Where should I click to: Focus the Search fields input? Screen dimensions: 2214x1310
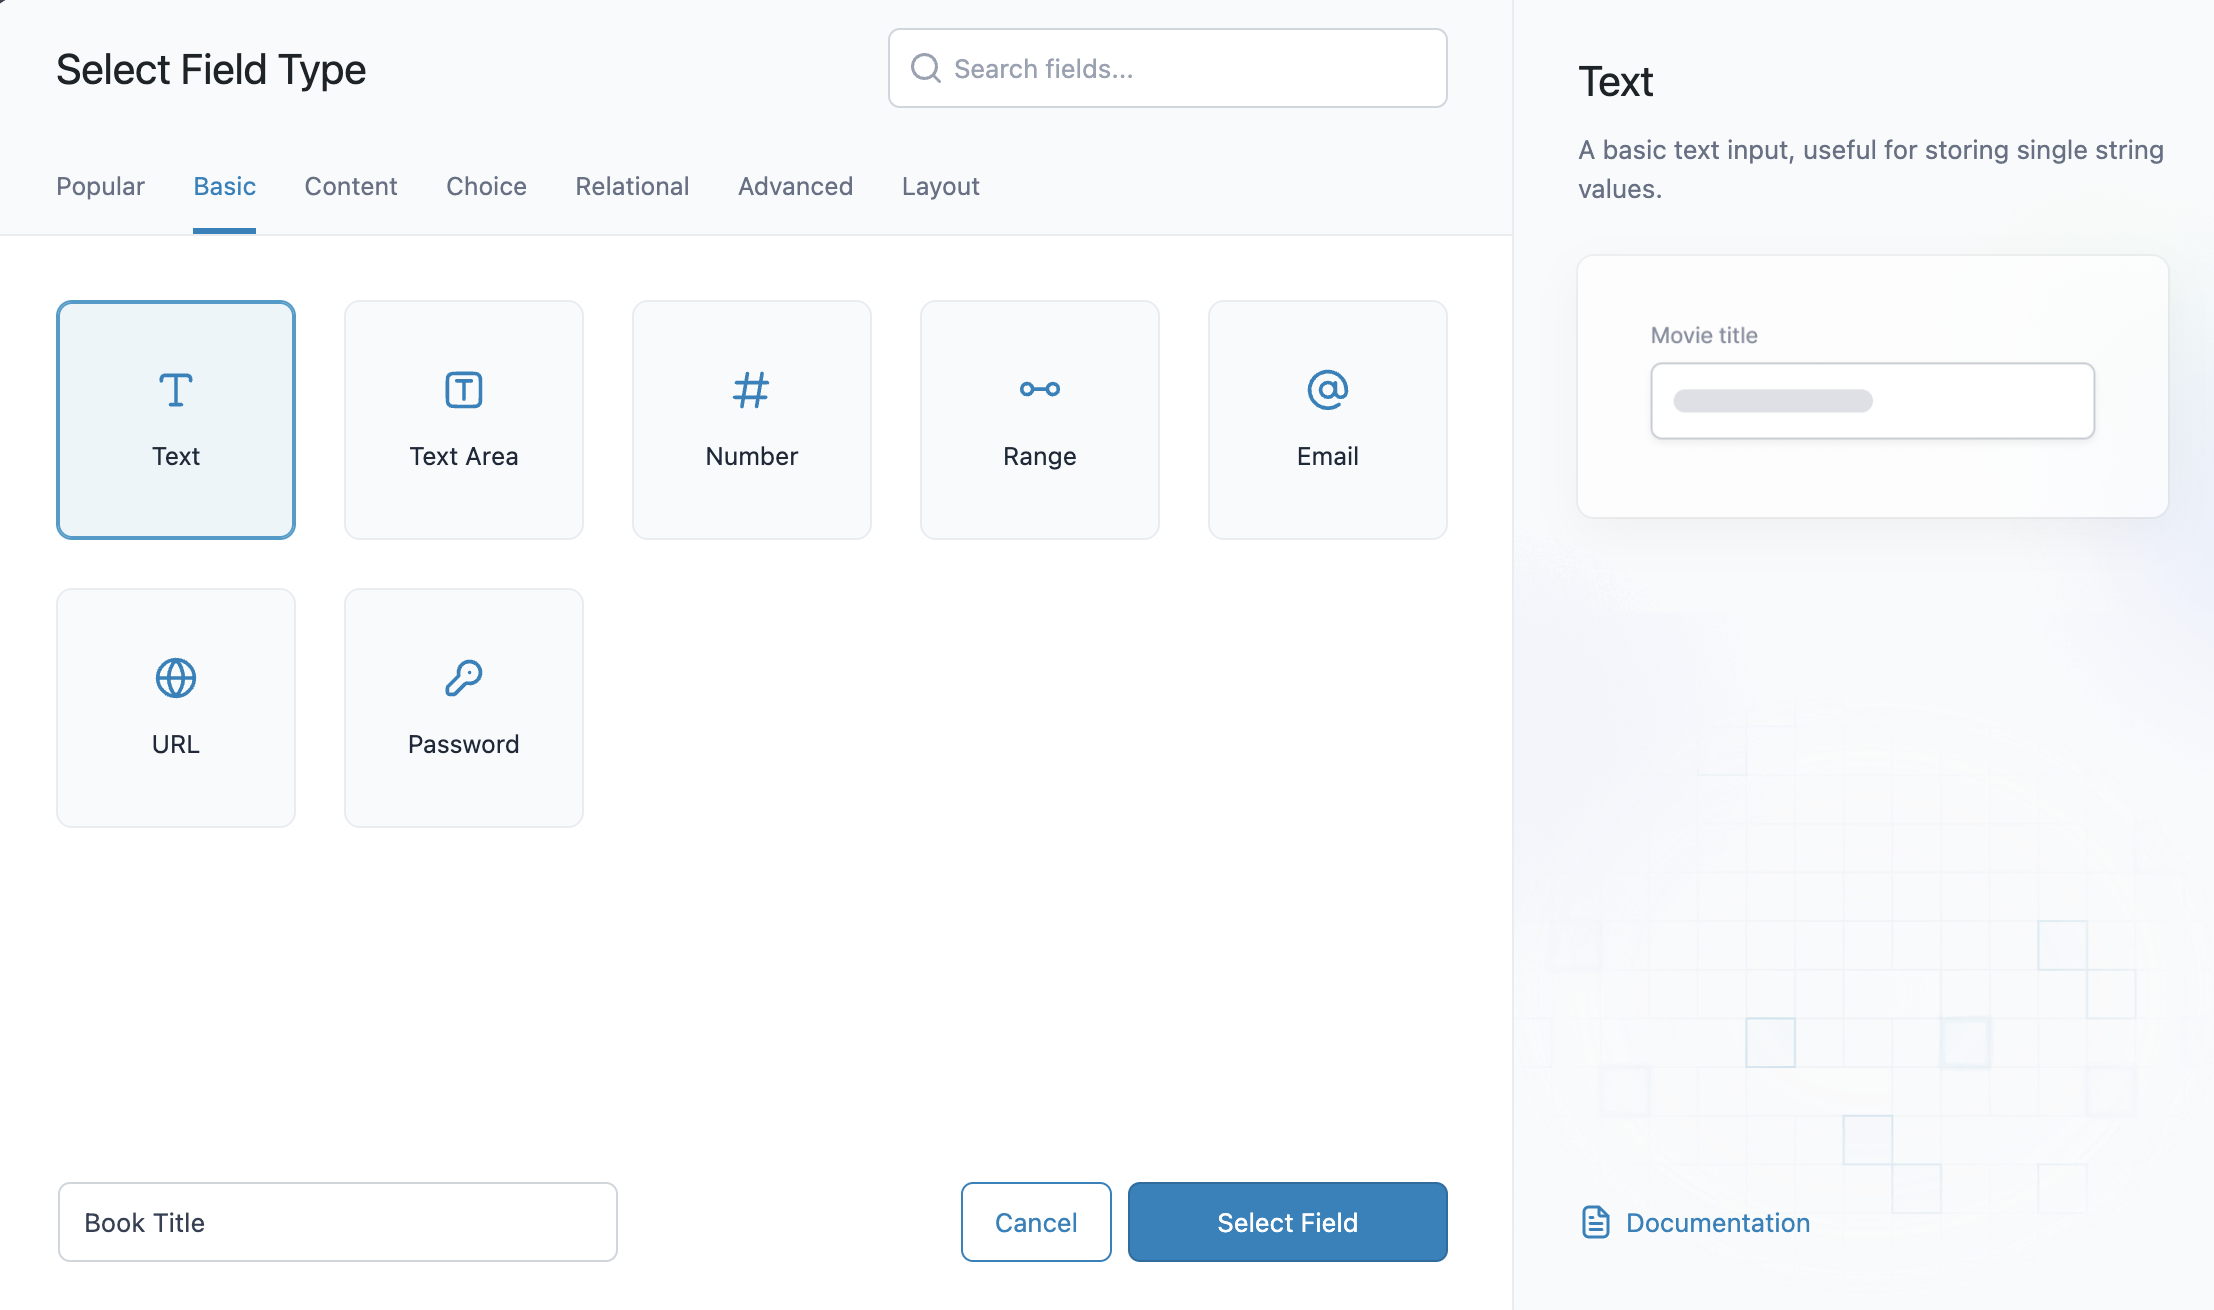coord(1168,68)
